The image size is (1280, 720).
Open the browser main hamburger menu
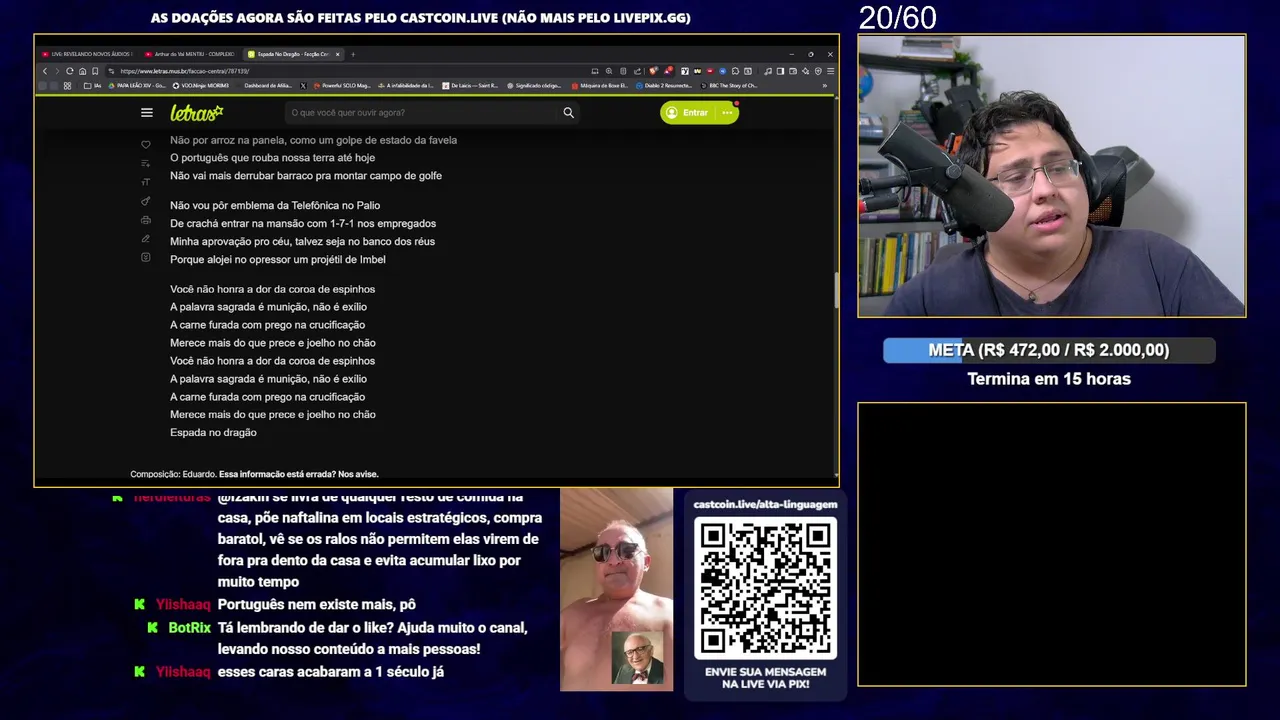click(x=831, y=71)
